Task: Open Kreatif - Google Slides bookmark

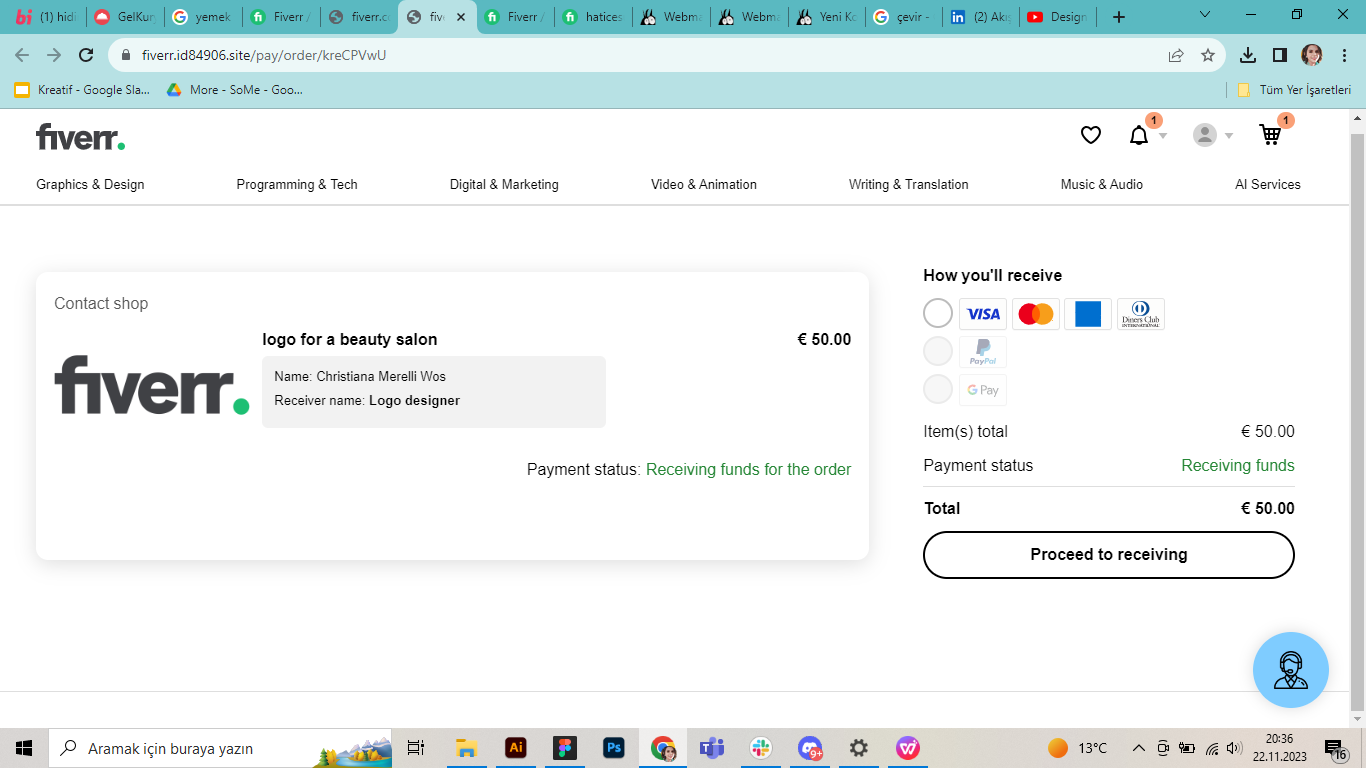Action: (82, 90)
